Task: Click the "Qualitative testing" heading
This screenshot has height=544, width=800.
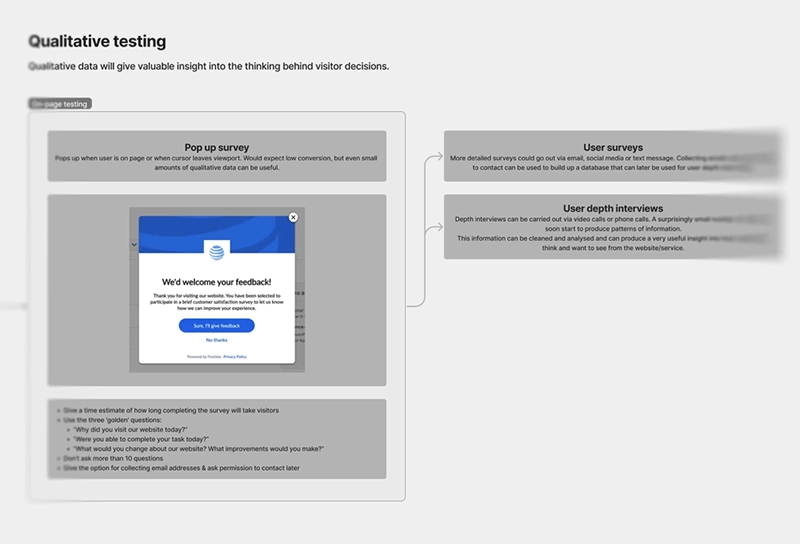Action: 97,41
